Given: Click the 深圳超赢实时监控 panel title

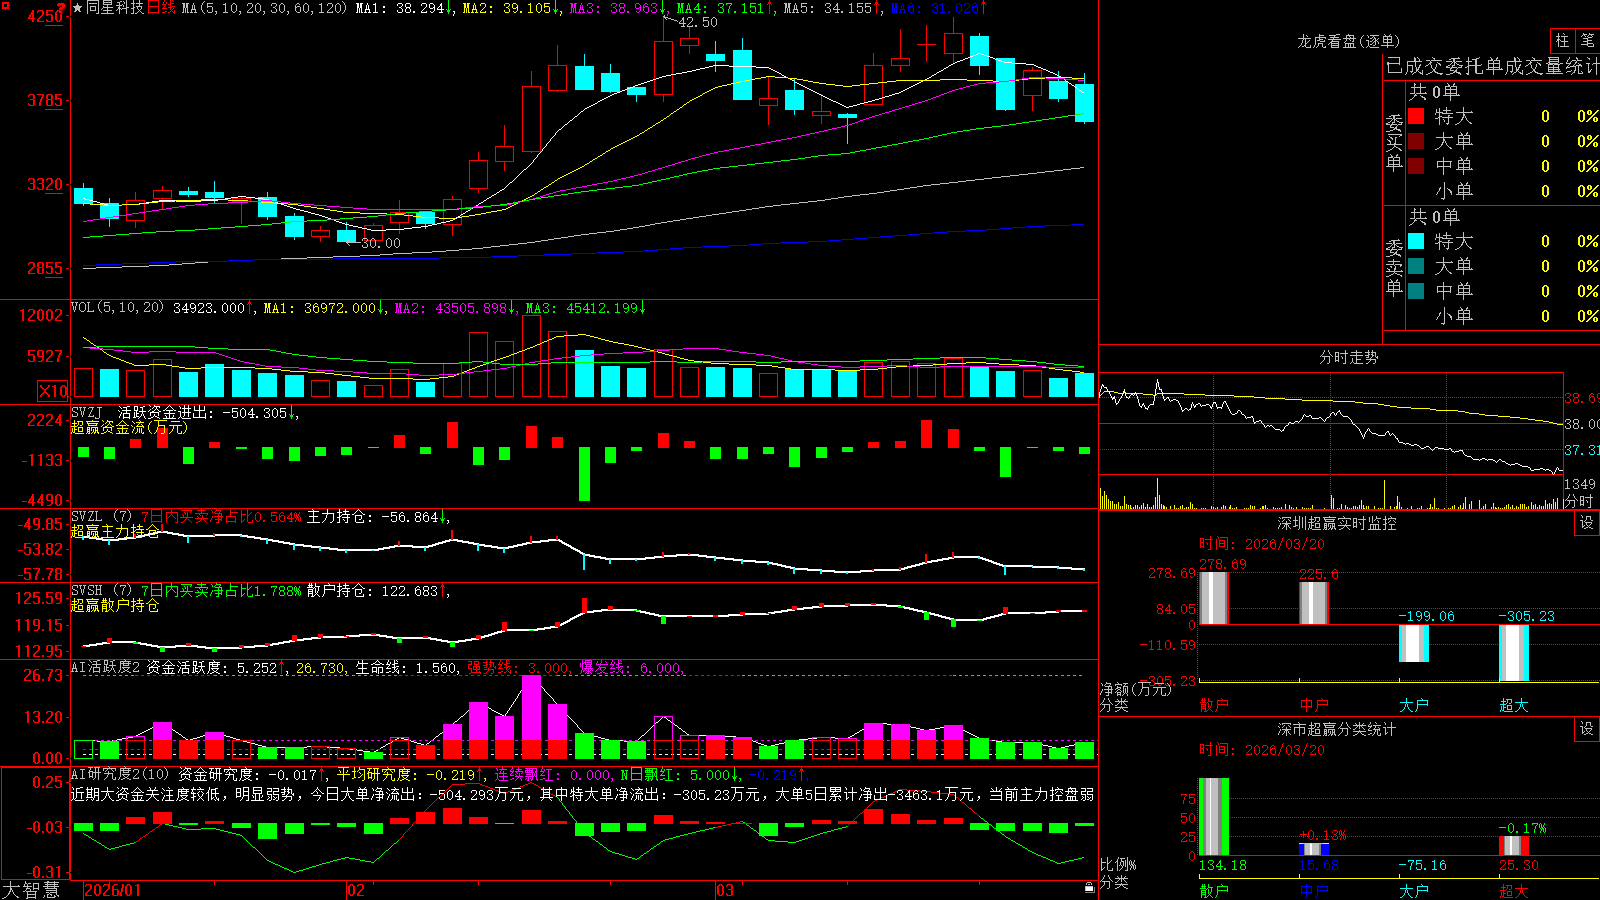Looking at the screenshot, I should (1336, 523).
